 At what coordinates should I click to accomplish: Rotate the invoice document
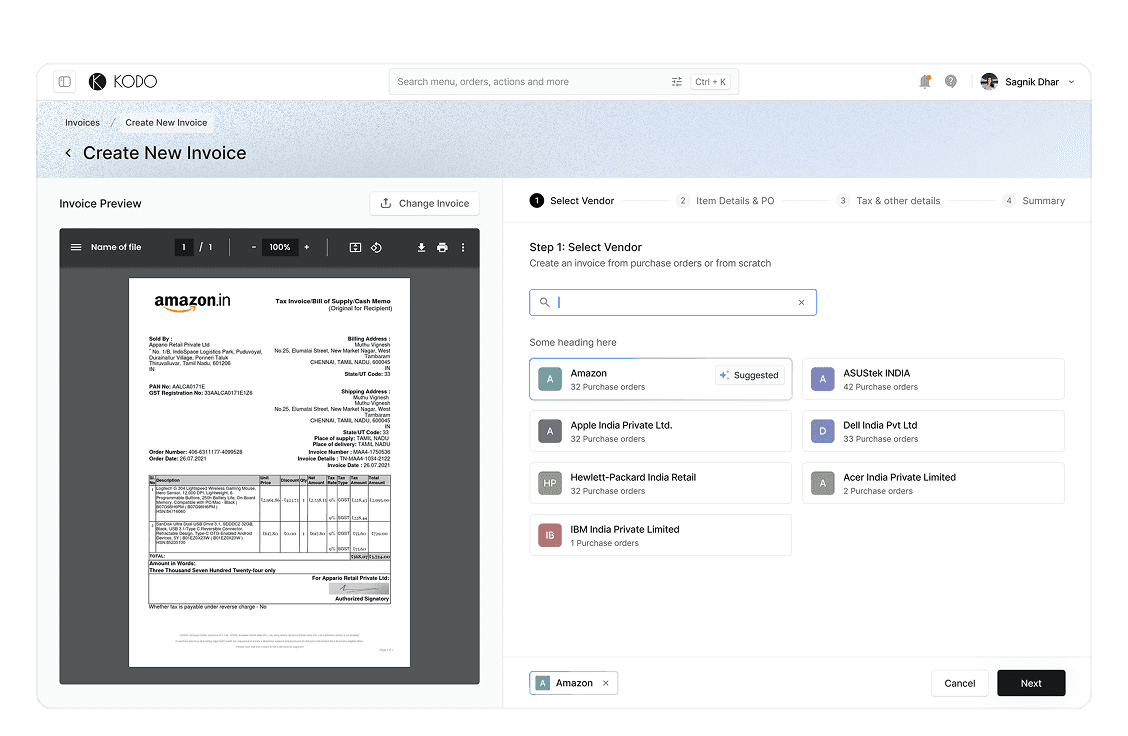376,247
